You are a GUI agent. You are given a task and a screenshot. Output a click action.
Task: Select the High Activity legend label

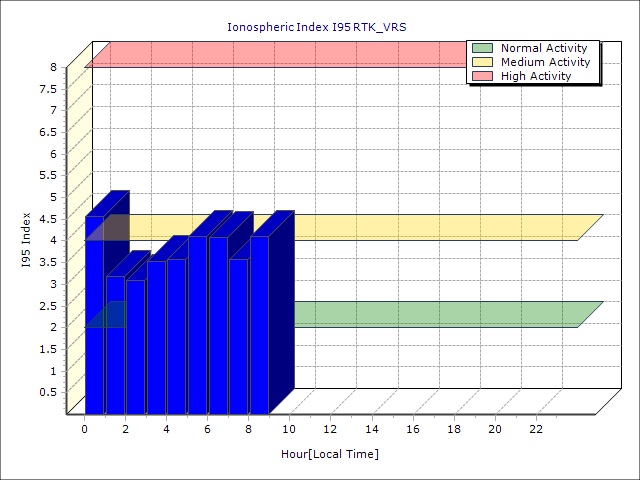(x=535, y=76)
